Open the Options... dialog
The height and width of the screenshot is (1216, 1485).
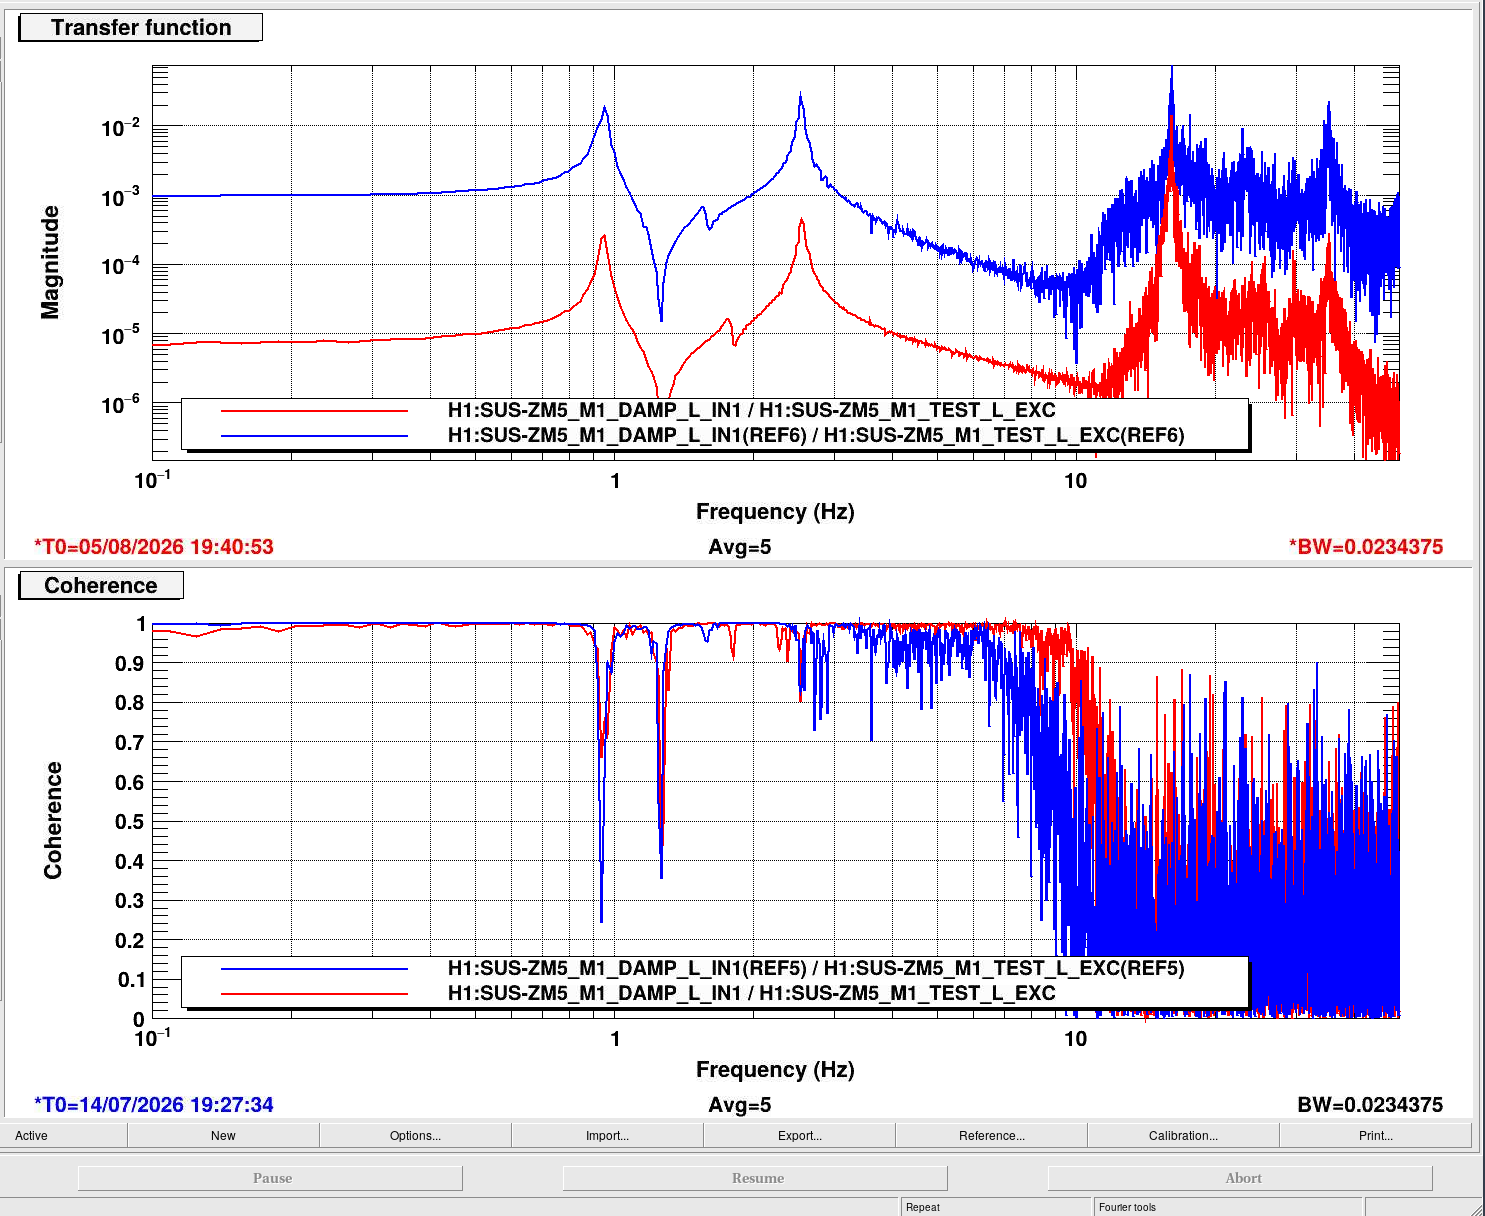(x=415, y=1135)
